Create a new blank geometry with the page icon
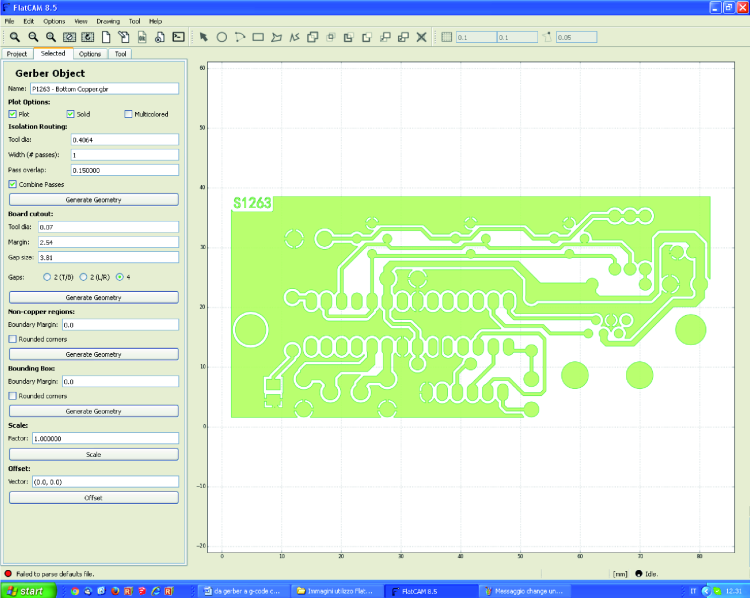This screenshot has width=750, height=598. click(106, 37)
